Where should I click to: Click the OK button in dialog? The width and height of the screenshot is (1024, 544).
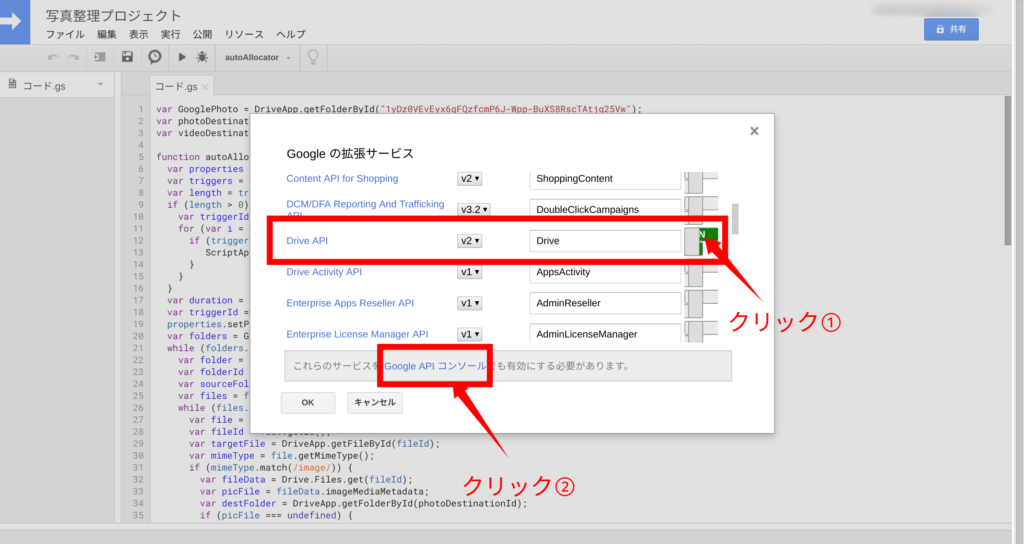pos(308,403)
